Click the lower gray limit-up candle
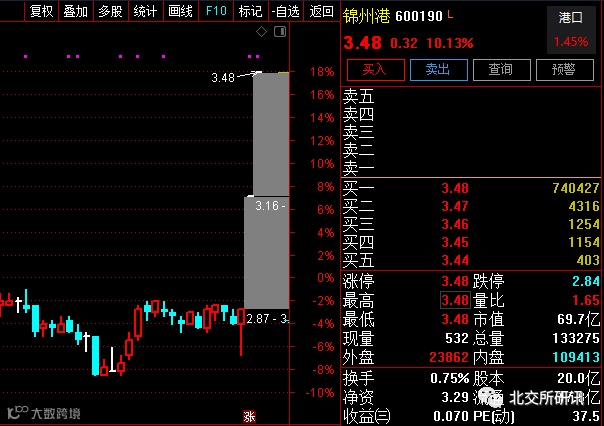This screenshot has width=604, height=426. point(267,253)
